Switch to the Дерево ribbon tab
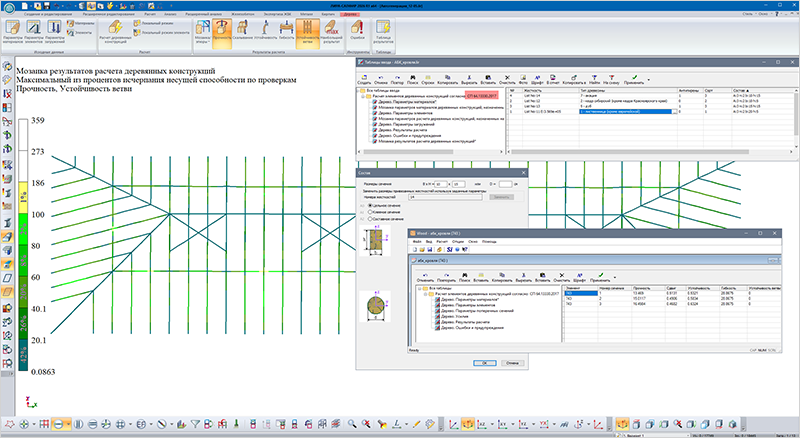 [x=351, y=14]
